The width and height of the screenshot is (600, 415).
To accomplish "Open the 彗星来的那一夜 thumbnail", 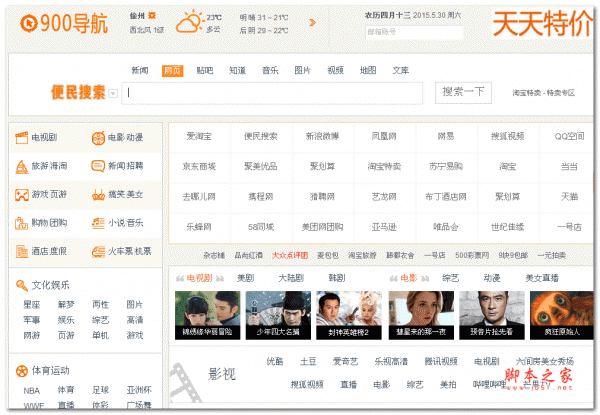I will click(421, 315).
